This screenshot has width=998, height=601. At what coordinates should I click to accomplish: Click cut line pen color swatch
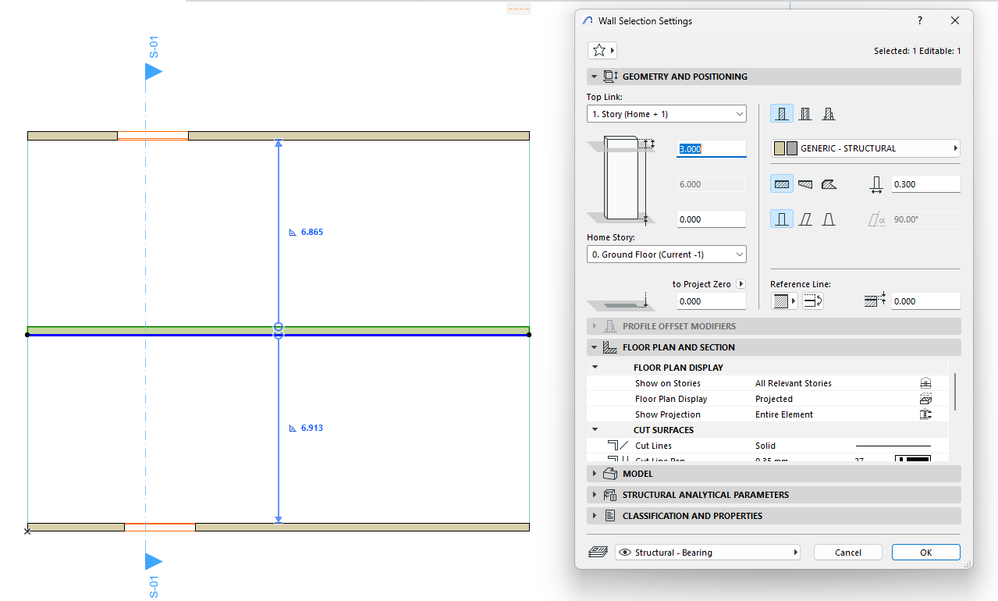pos(913,458)
